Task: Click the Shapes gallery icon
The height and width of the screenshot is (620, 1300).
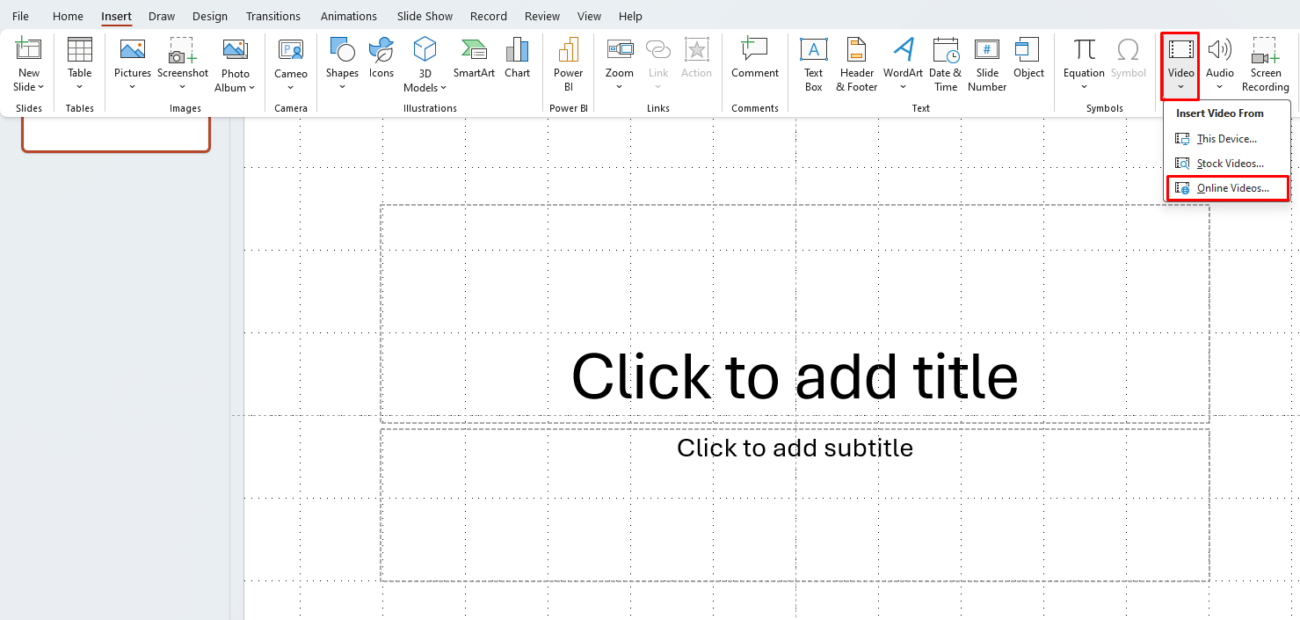Action: point(342,49)
